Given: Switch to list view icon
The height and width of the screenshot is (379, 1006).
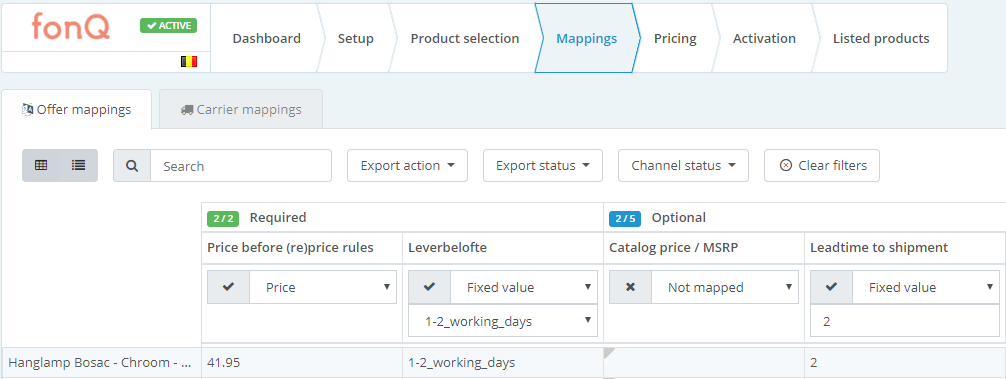Looking at the screenshot, I should 78,165.
